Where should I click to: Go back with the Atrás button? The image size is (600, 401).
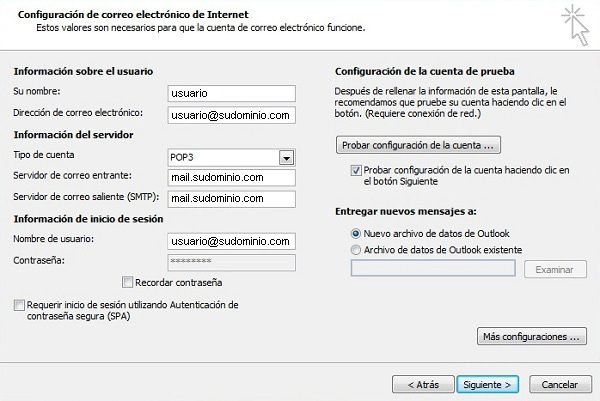[423, 384]
